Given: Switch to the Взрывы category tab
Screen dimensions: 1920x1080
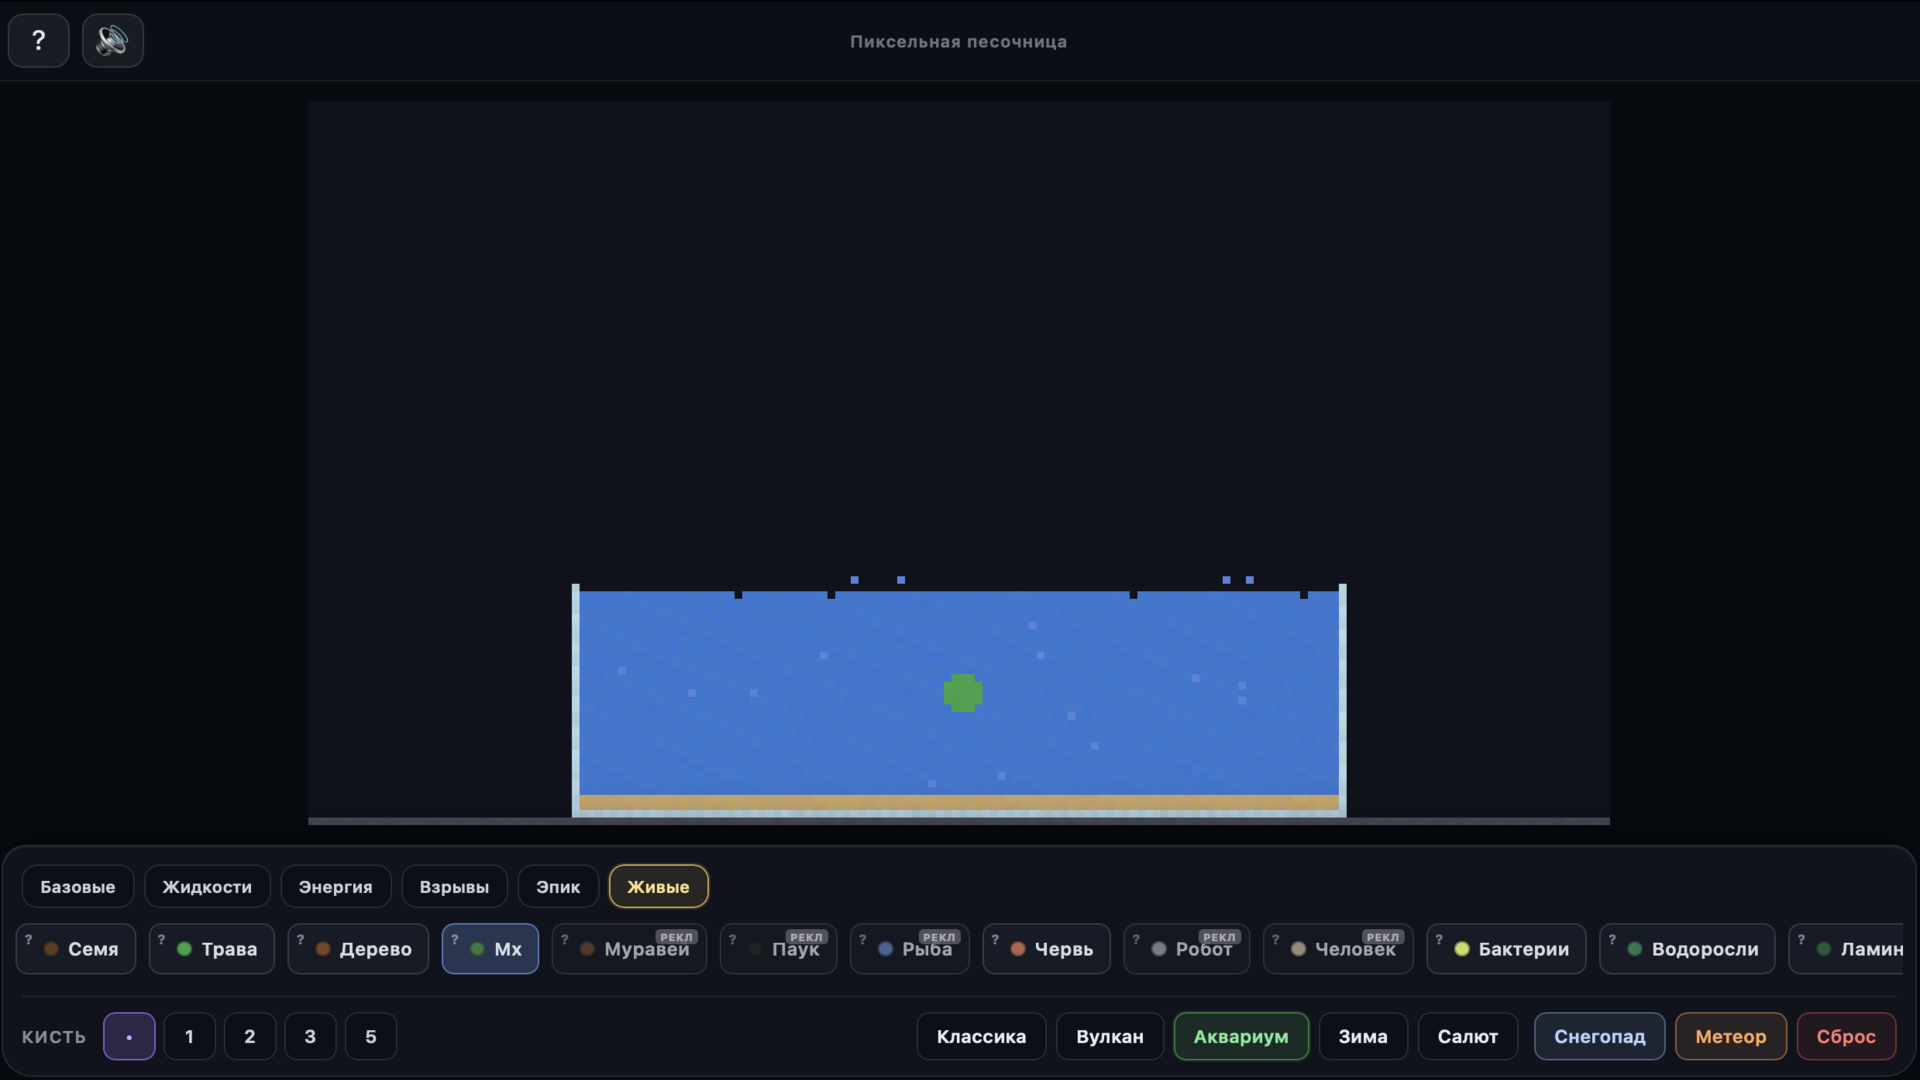Looking at the screenshot, I should tap(454, 886).
